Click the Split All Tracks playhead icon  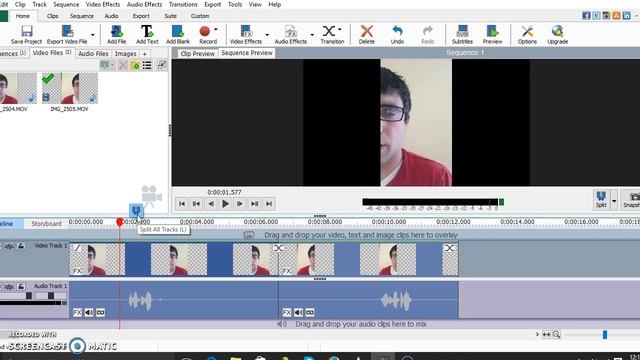[136, 211]
